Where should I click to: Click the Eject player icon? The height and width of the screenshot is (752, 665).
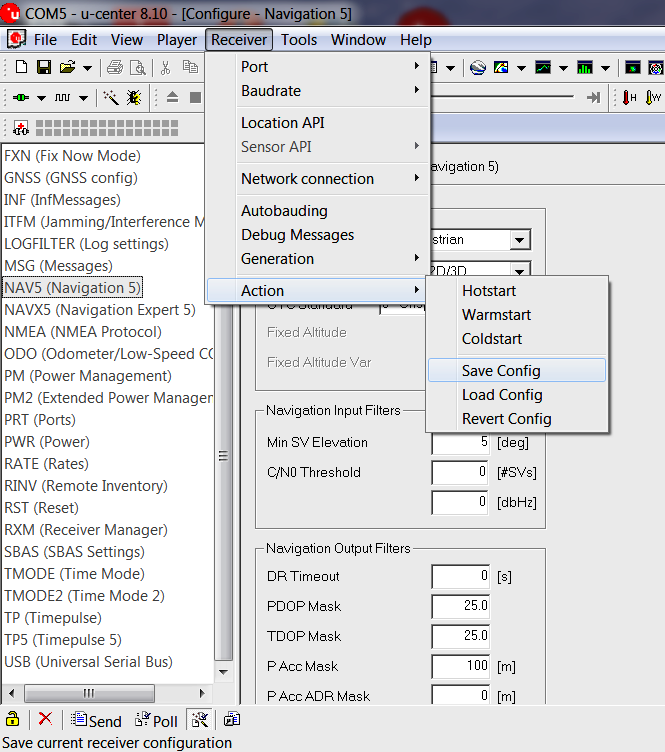click(x=173, y=97)
